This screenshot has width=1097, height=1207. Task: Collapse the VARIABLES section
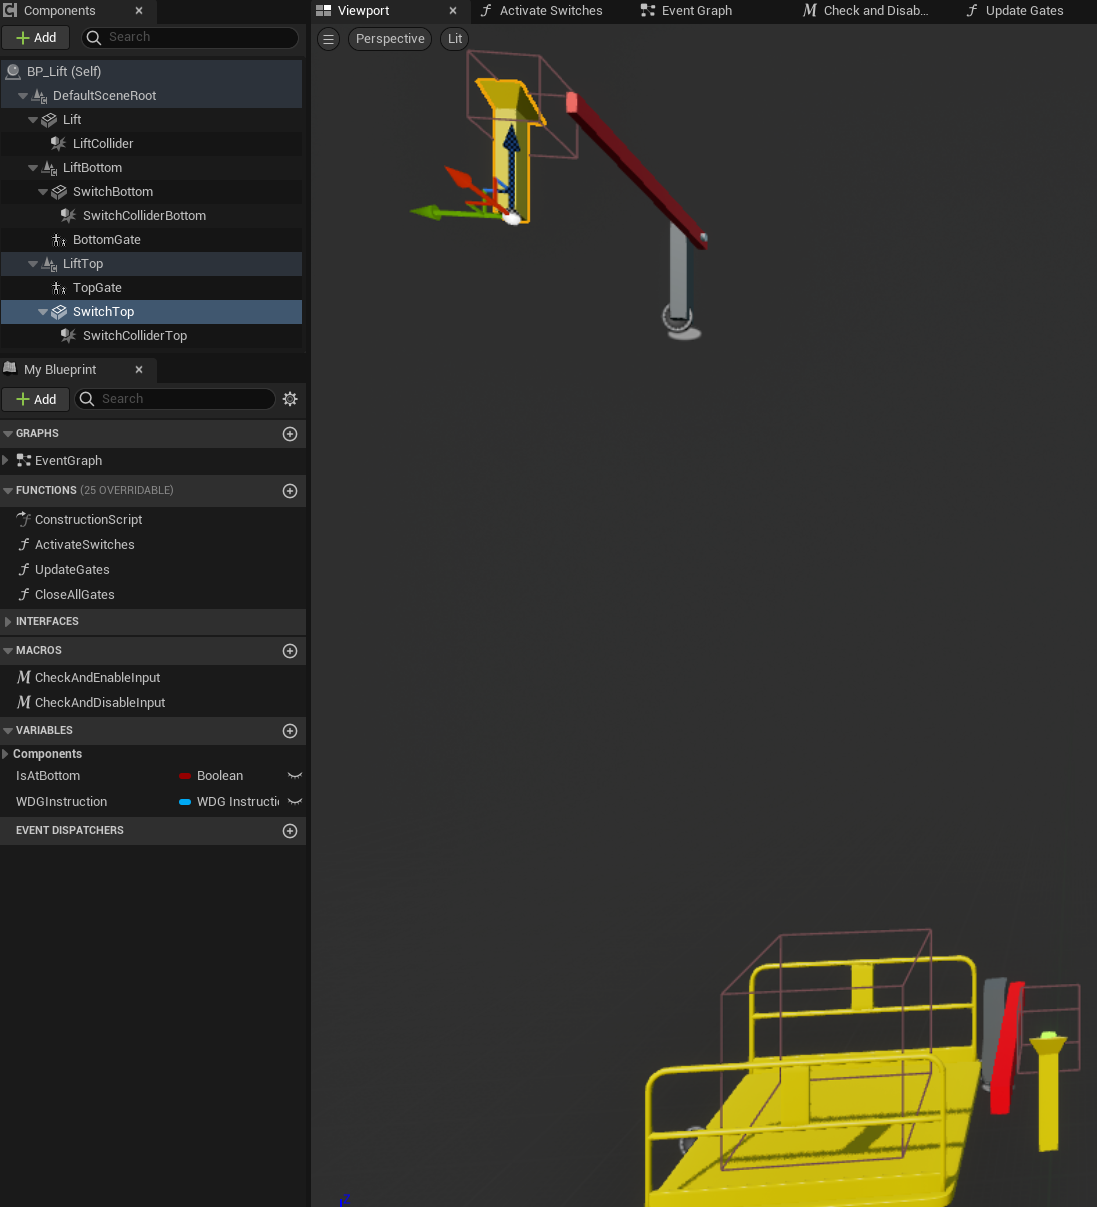[x=8, y=731]
